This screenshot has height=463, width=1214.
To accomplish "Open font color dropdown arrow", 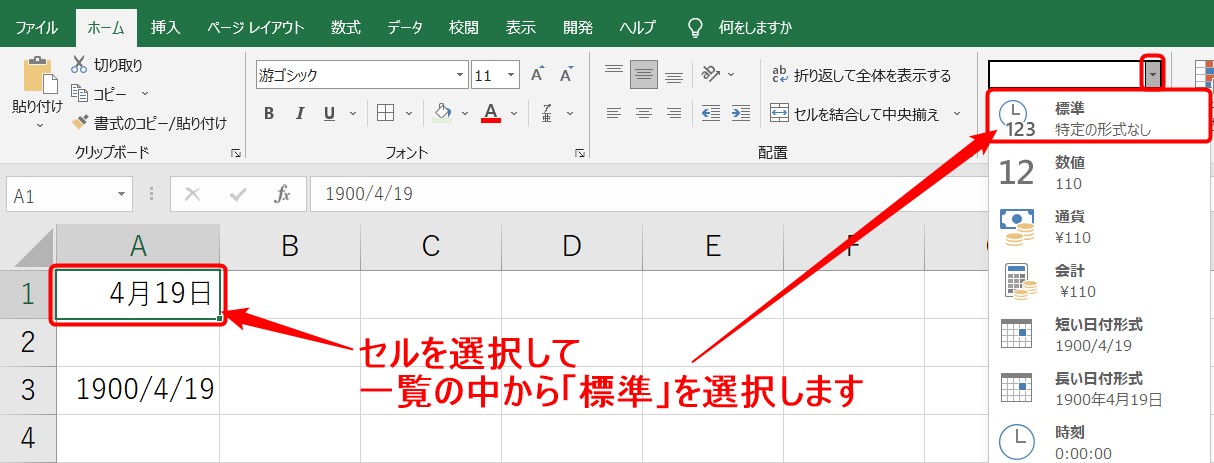I will [511, 113].
